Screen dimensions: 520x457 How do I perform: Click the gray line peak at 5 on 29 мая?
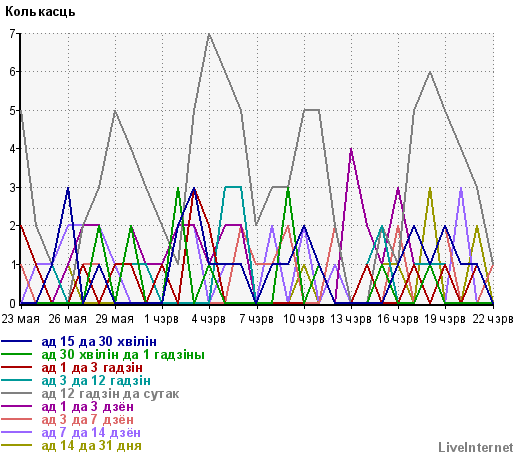tap(115, 111)
